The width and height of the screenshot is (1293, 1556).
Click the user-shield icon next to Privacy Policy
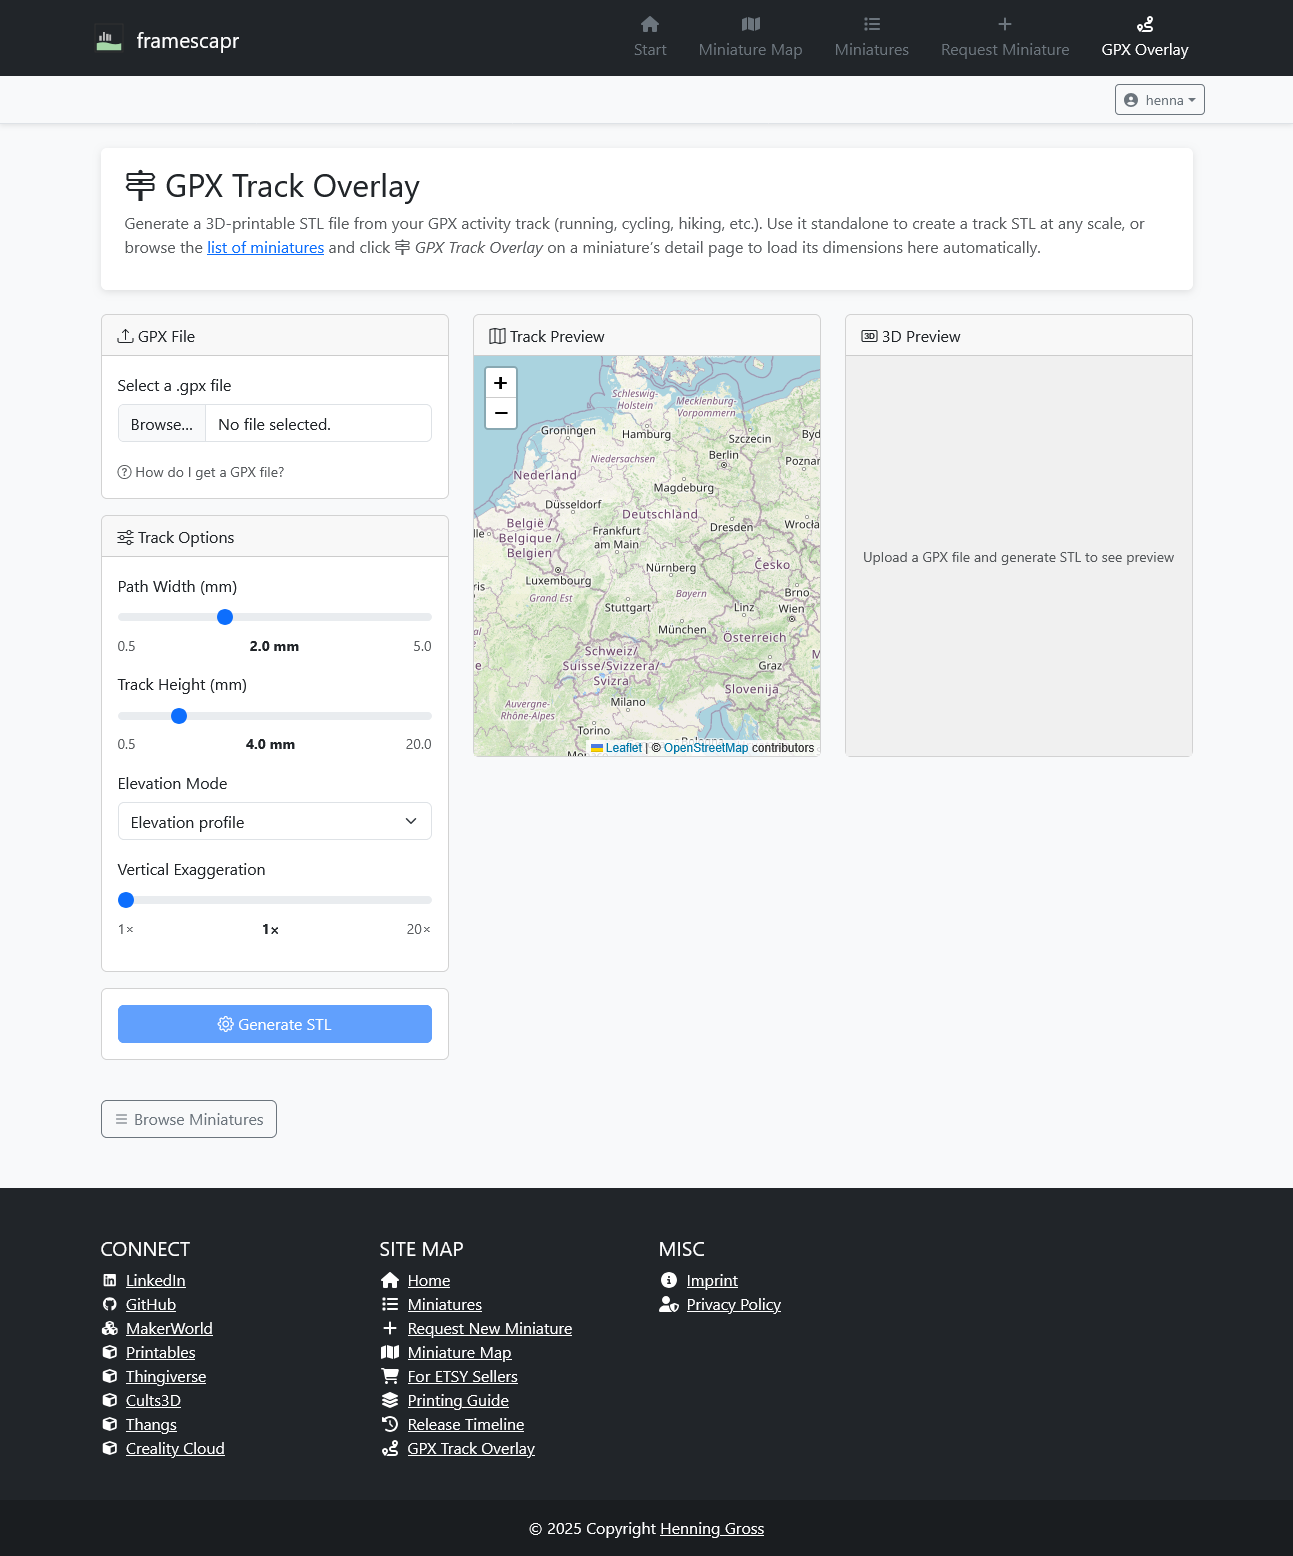pos(669,1304)
